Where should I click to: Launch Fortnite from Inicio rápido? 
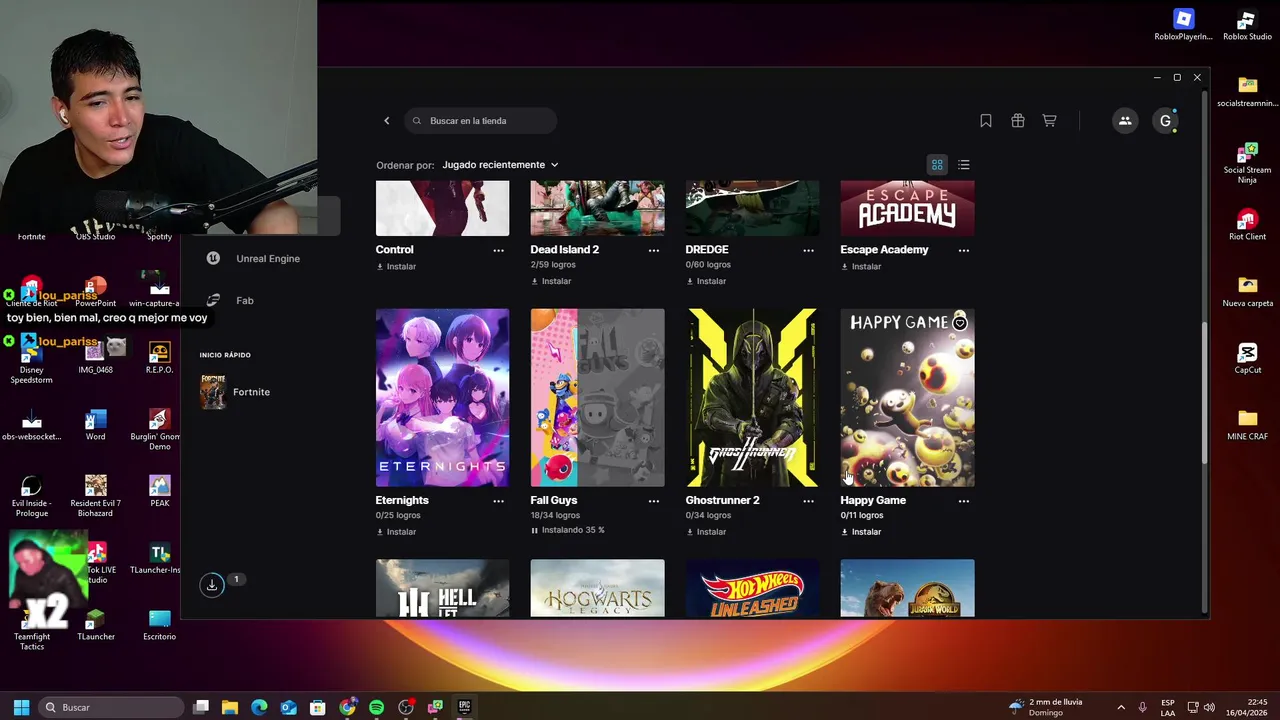(236, 392)
